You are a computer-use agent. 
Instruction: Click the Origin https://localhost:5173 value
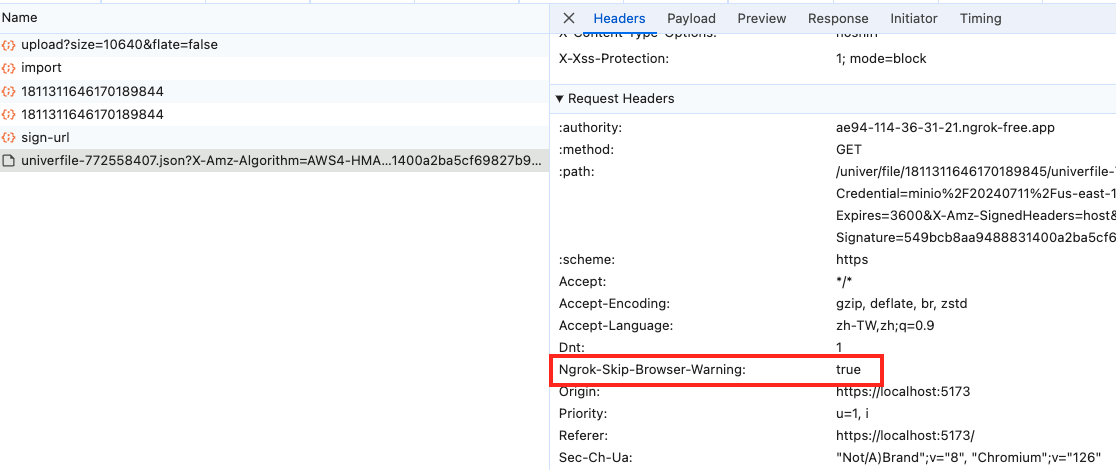(x=903, y=392)
